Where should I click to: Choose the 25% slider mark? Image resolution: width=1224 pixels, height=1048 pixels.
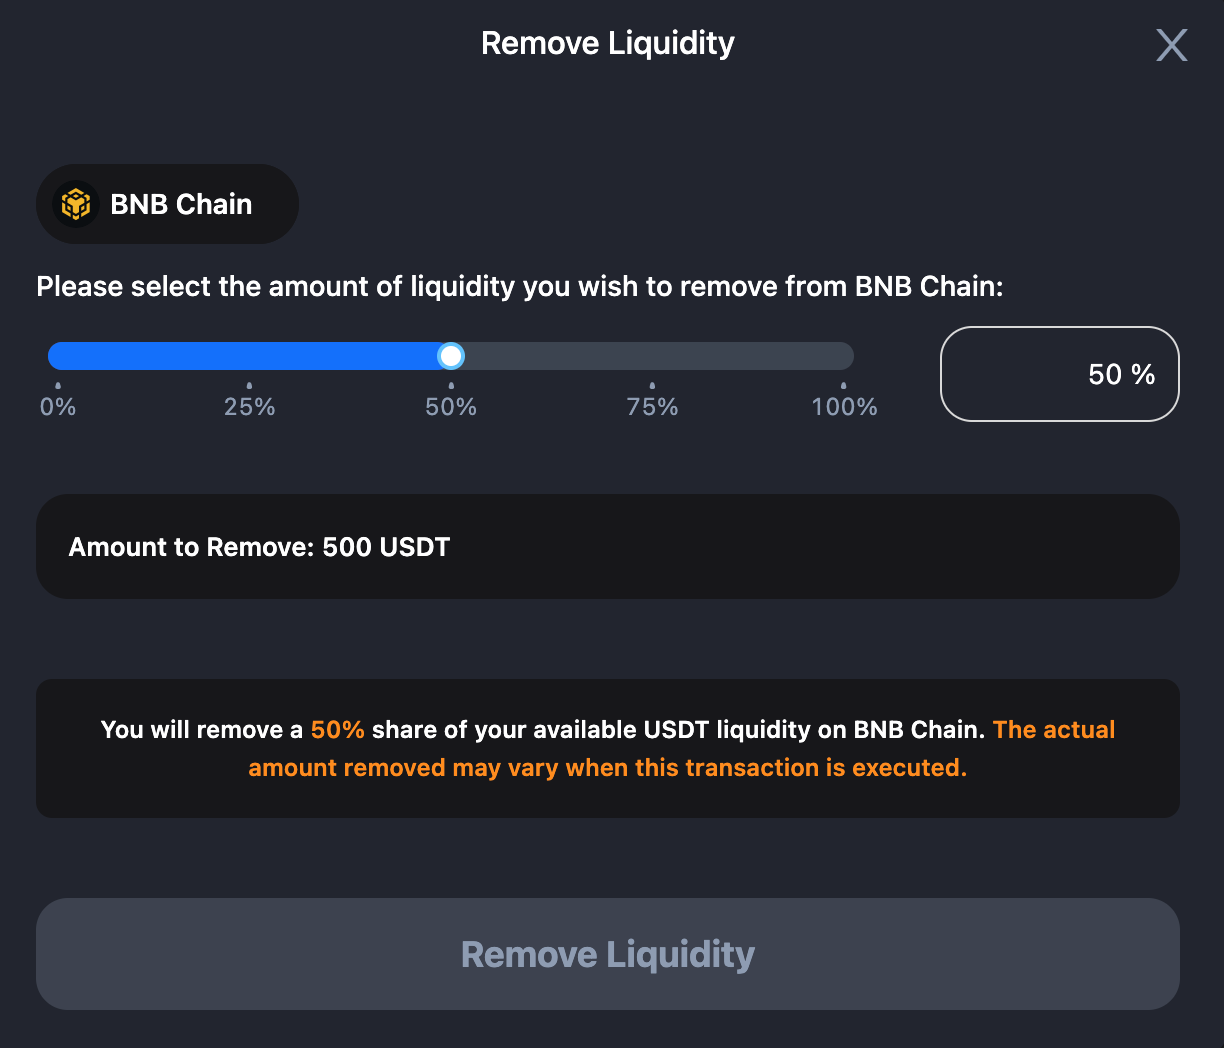pyautogui.click(x=249, y=406)
